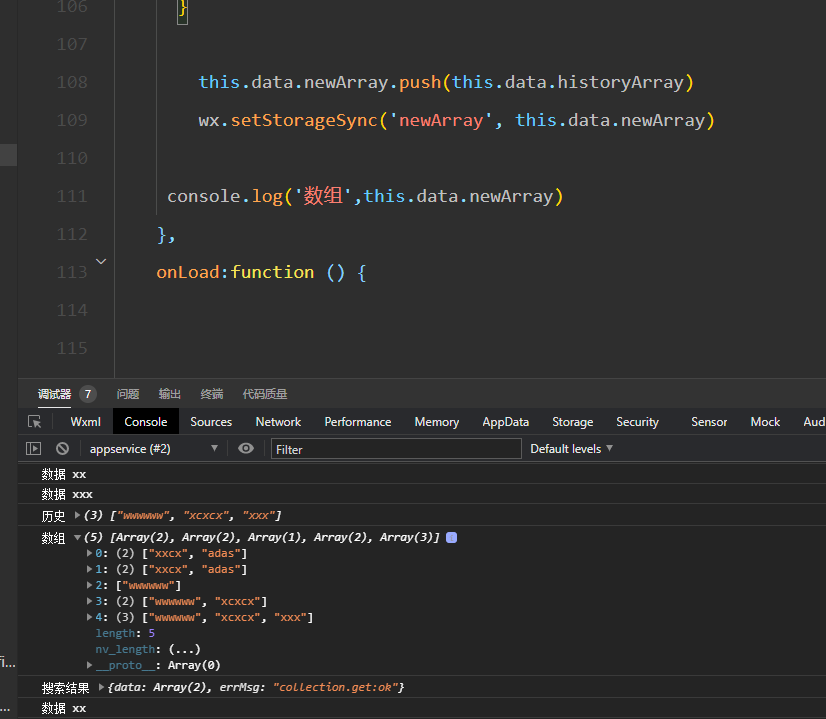This screenshot has height=719, width=826.
Task: Expand the 搜索结果 object
Action: [101, 687]
